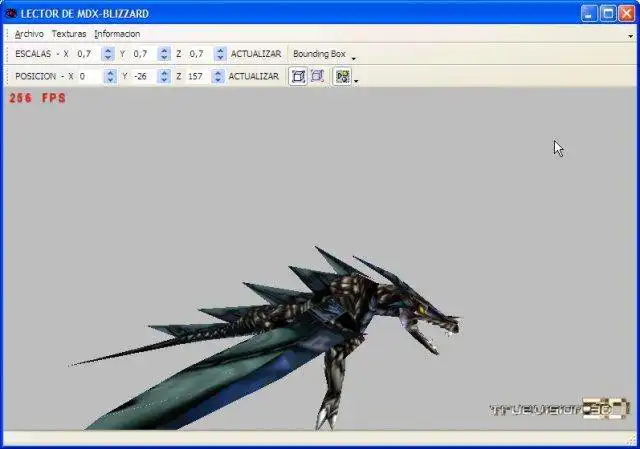The width and height of the screenshot is (640, 449).
Task: Click the scale Y spinner arrows
Action: (x=164, y=54)
